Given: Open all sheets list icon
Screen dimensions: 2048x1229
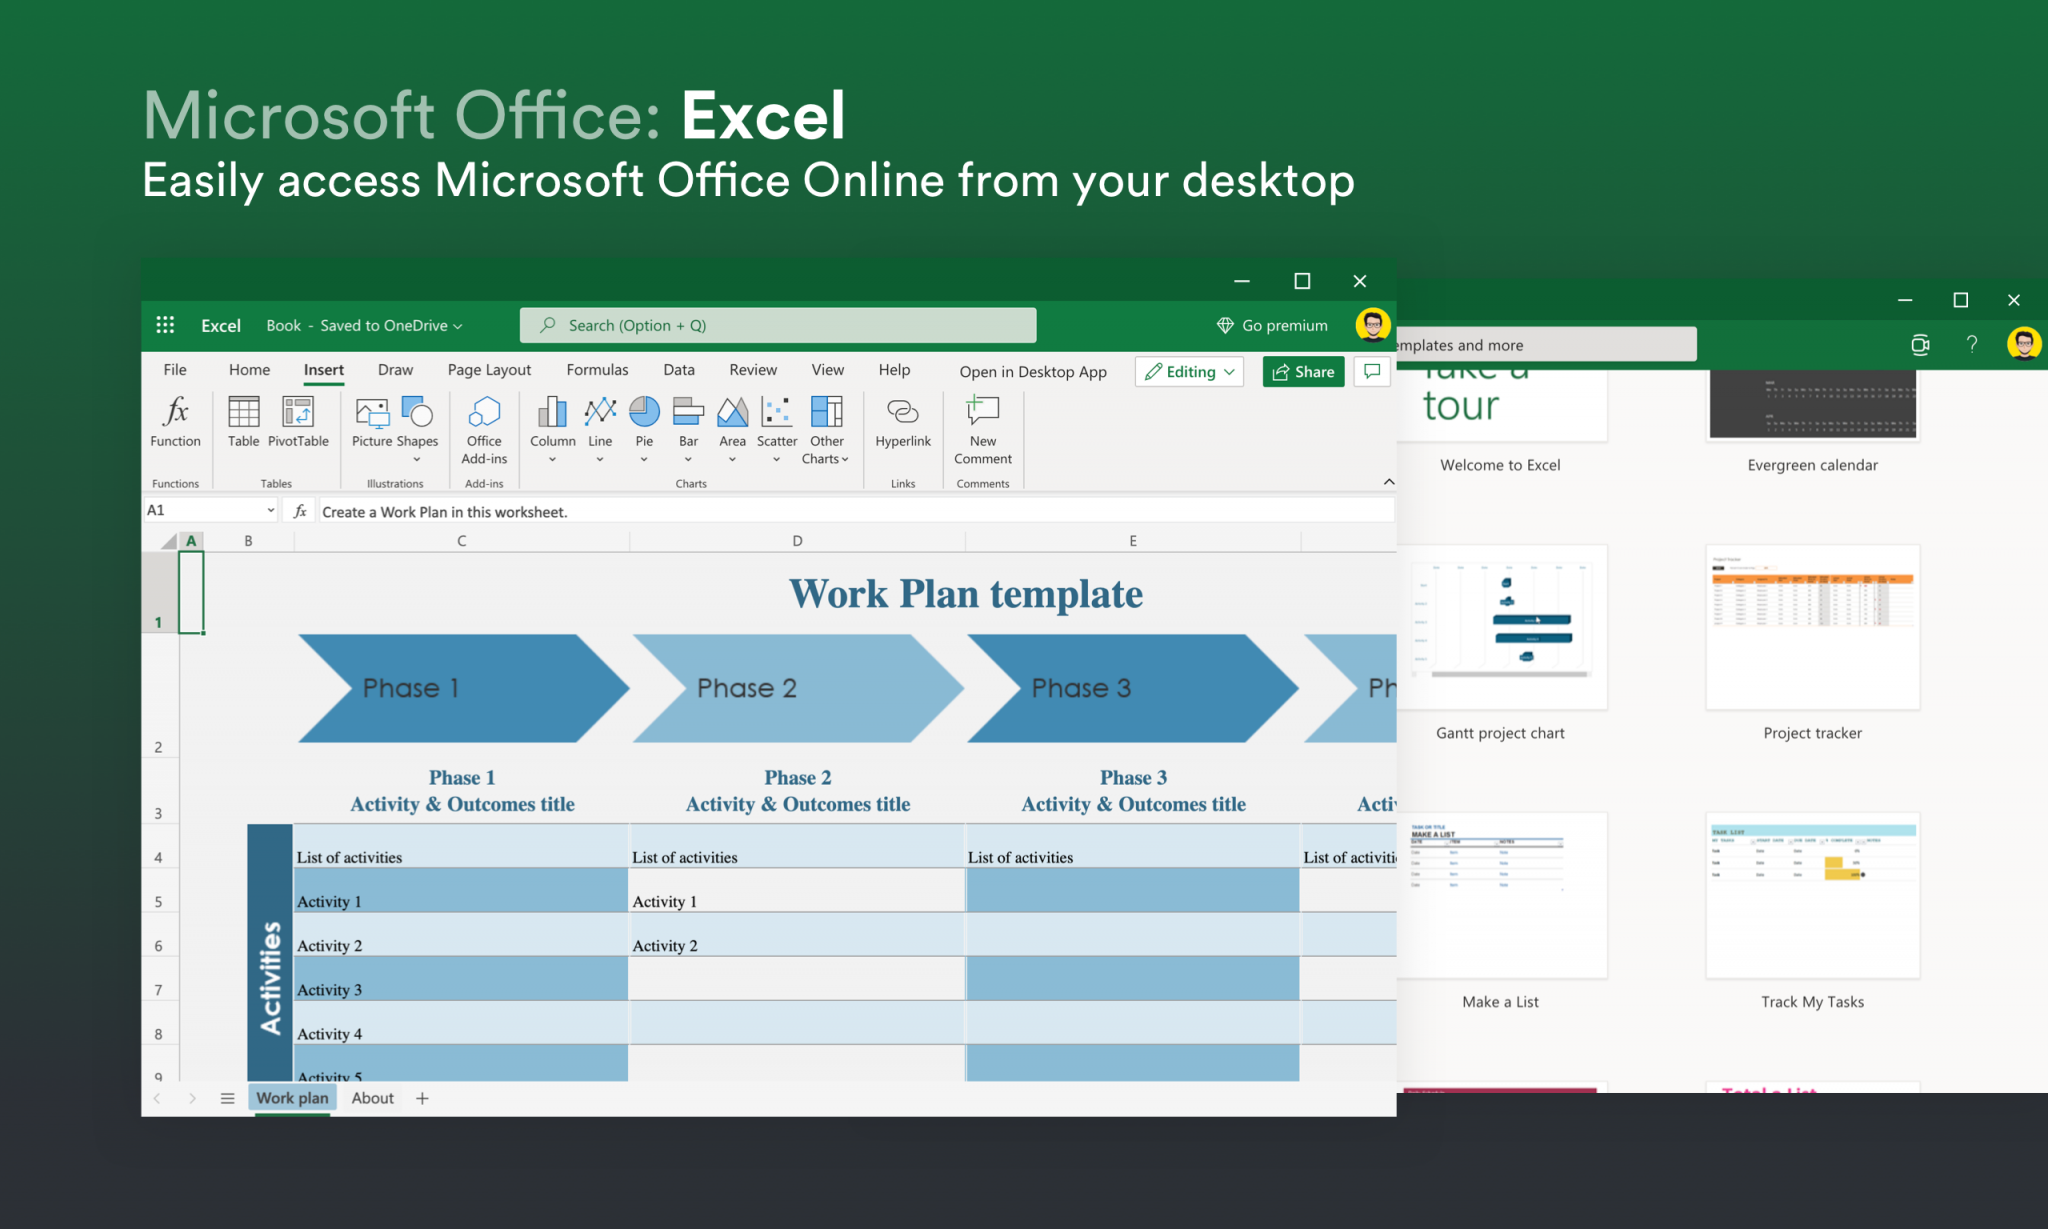Looking at the screenshot, I should [228, 1098].
